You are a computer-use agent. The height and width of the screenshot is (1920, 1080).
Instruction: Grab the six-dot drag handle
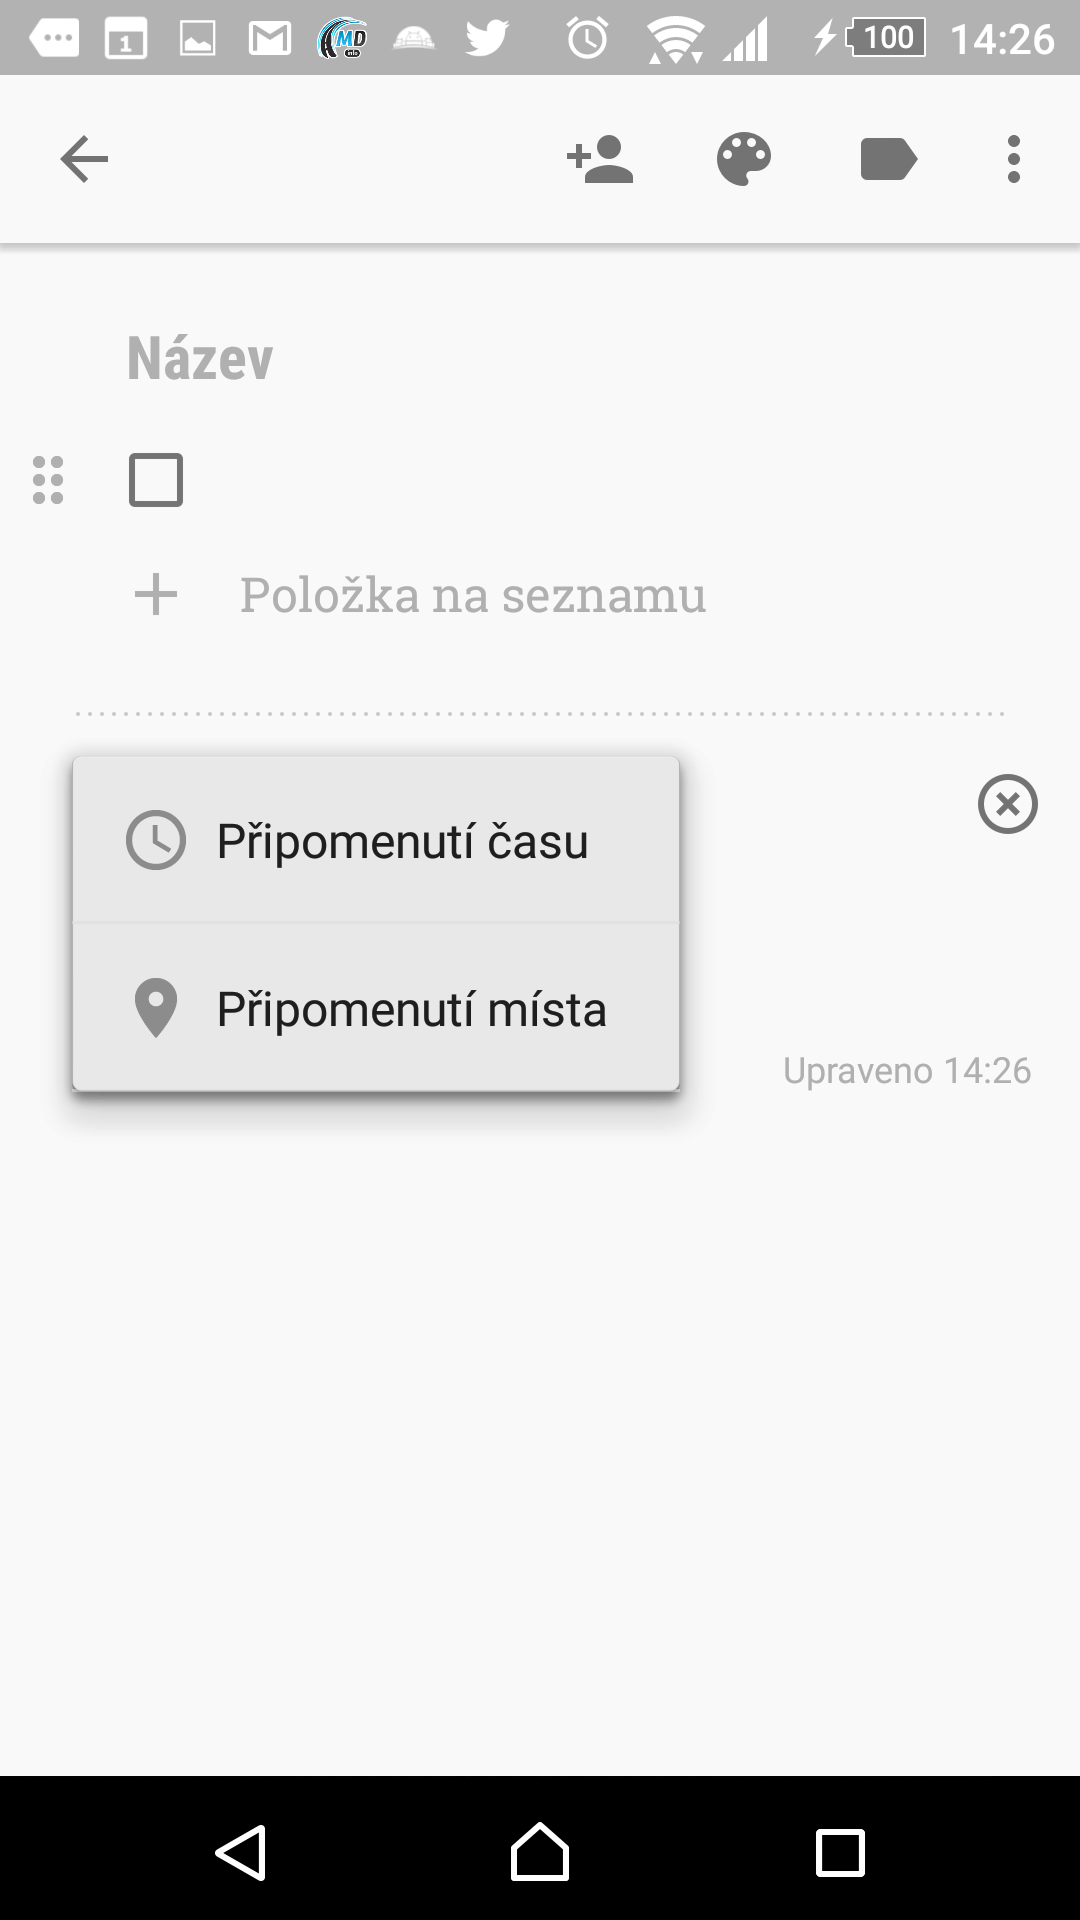tap(48, 480)
